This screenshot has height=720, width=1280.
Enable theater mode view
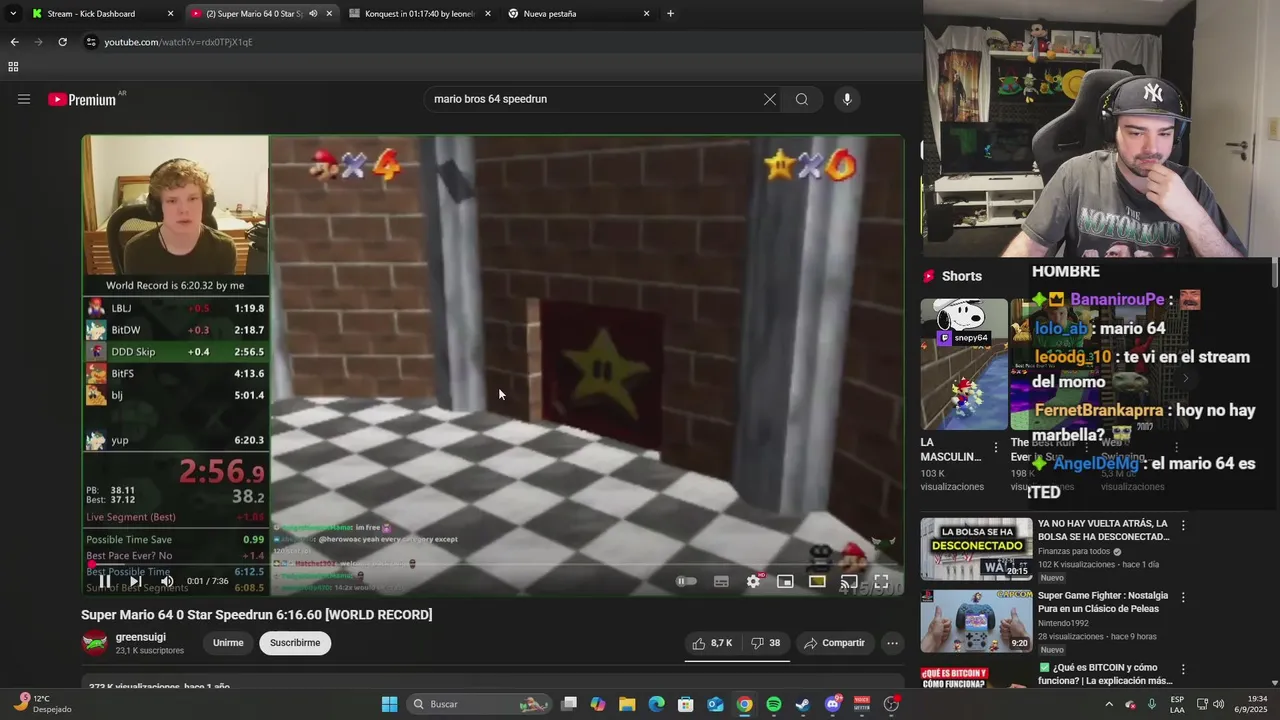pyautogui.click(x=817, y=581)
